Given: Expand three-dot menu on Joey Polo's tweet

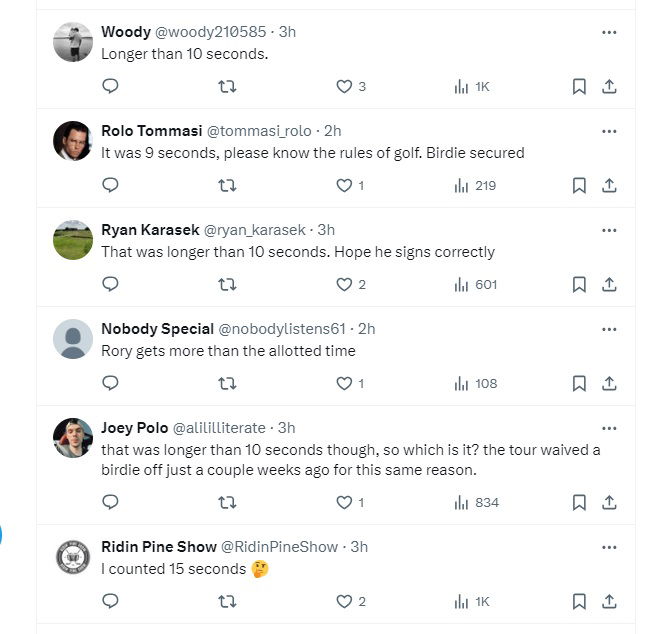Looking at the screenshot, I should 609,427.
